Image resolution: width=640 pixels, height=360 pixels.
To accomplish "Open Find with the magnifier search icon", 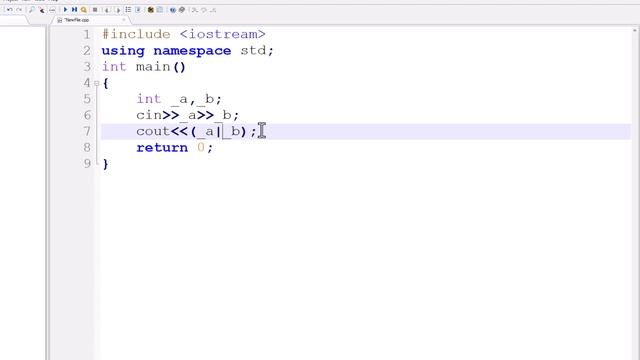I will (31, 10).
